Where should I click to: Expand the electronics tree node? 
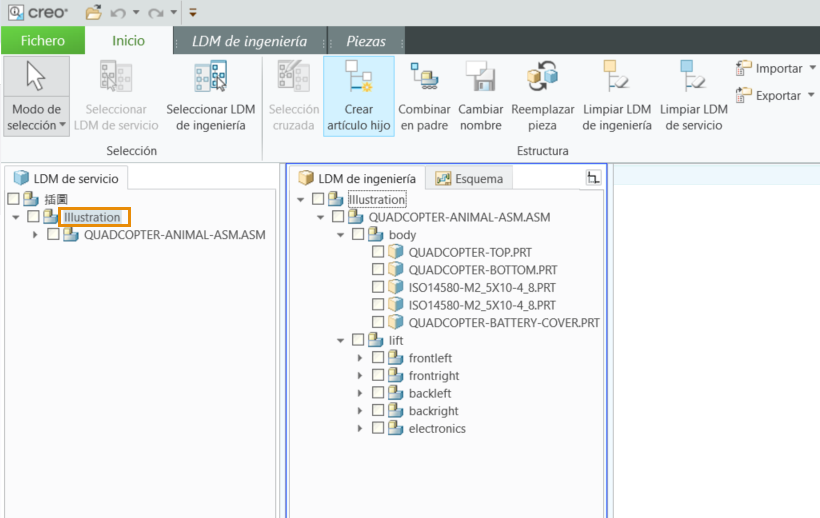(x=360, y=428)
